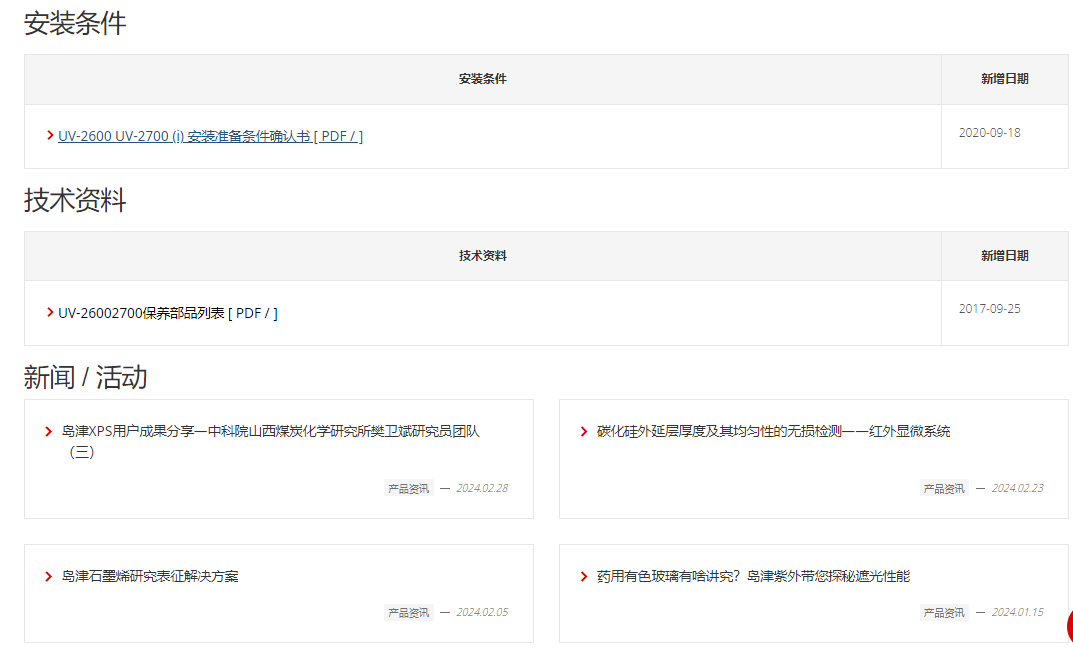Click 产品资讯 tag dated 2024.02.28
The image size is (1073, 653).
[409, 488]
